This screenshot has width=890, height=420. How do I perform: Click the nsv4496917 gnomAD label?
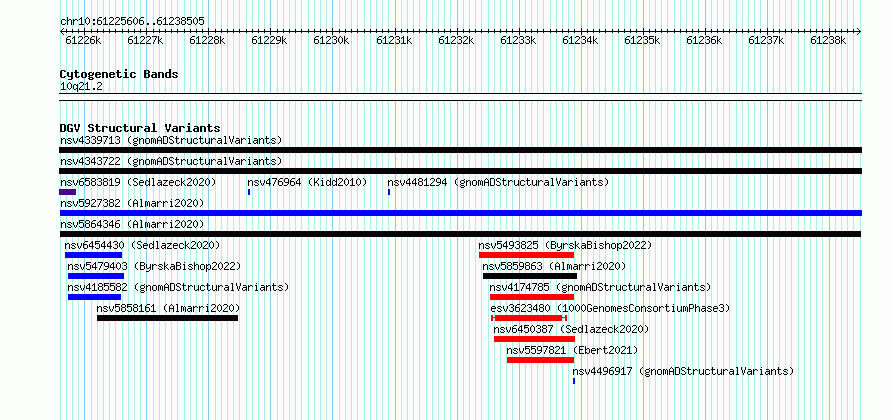coord(683,371)
